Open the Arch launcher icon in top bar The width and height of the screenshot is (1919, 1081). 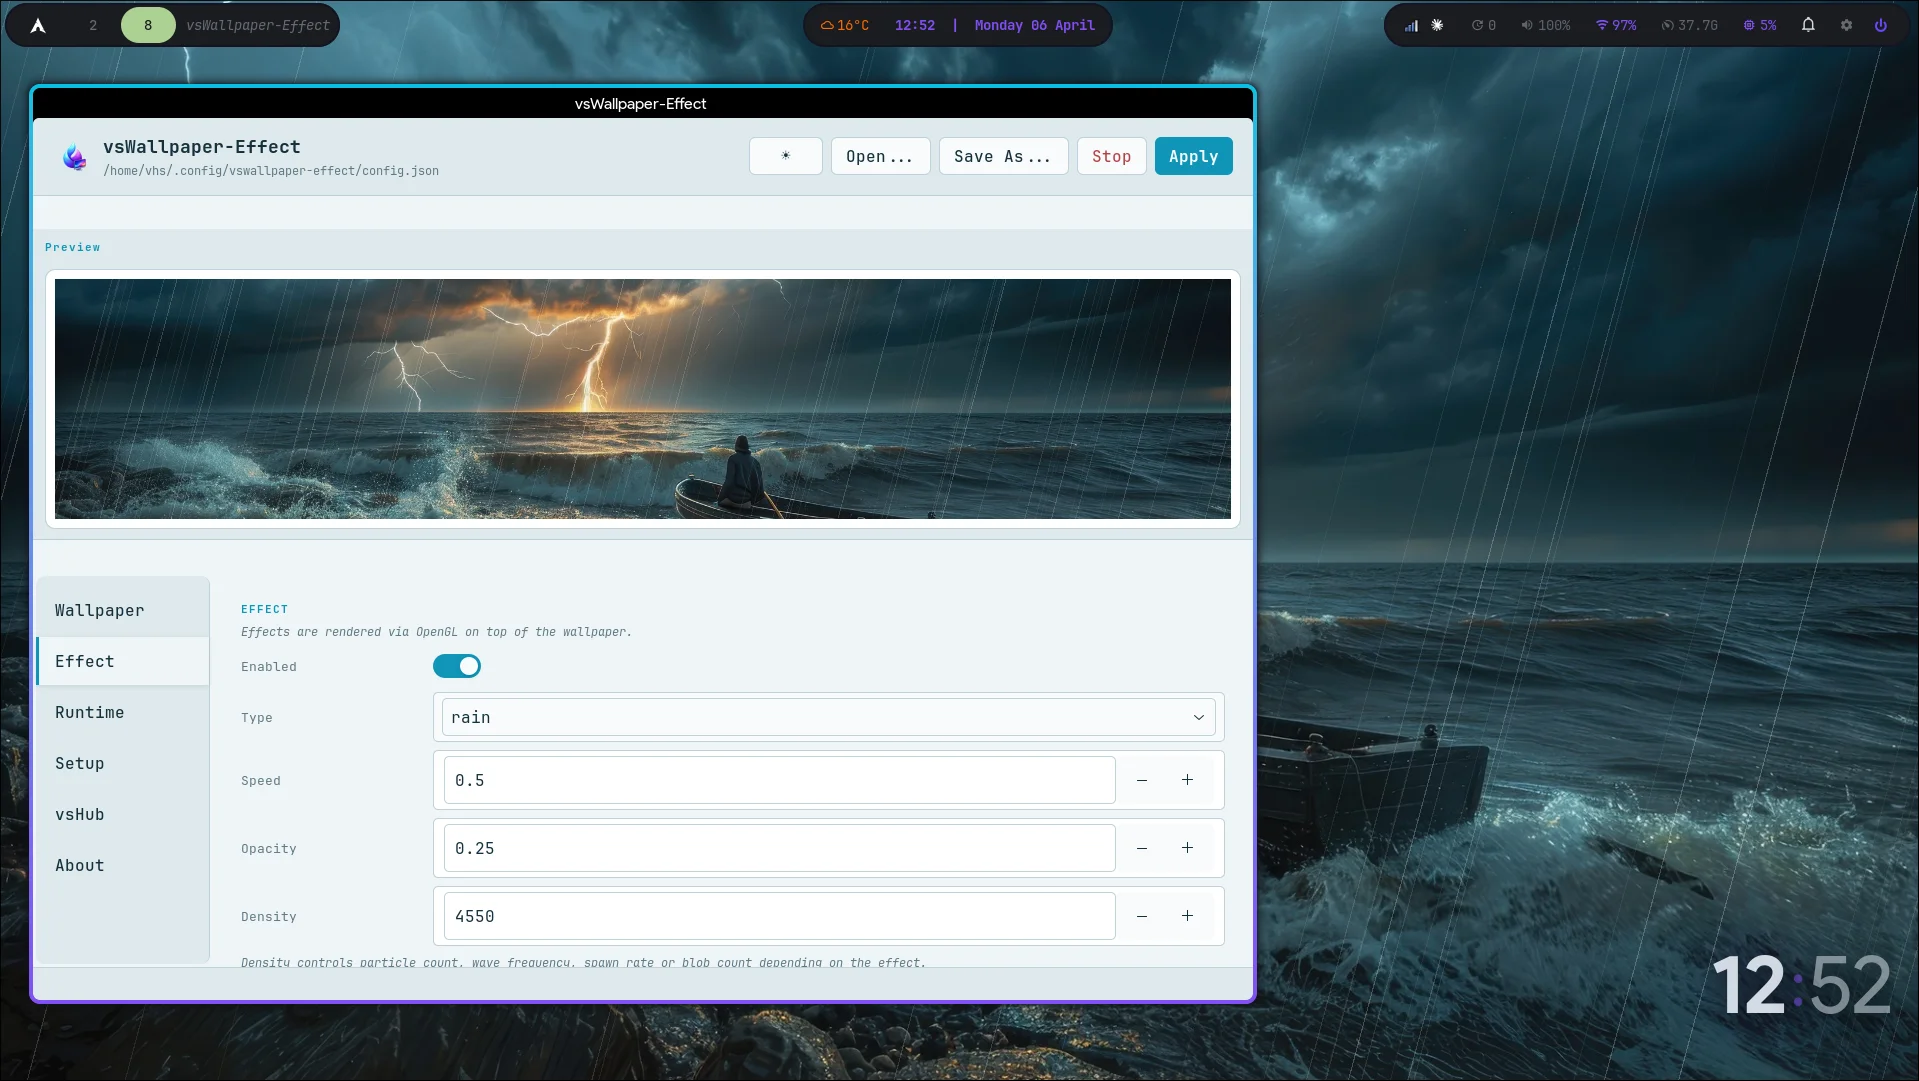[x=38, y=25]
